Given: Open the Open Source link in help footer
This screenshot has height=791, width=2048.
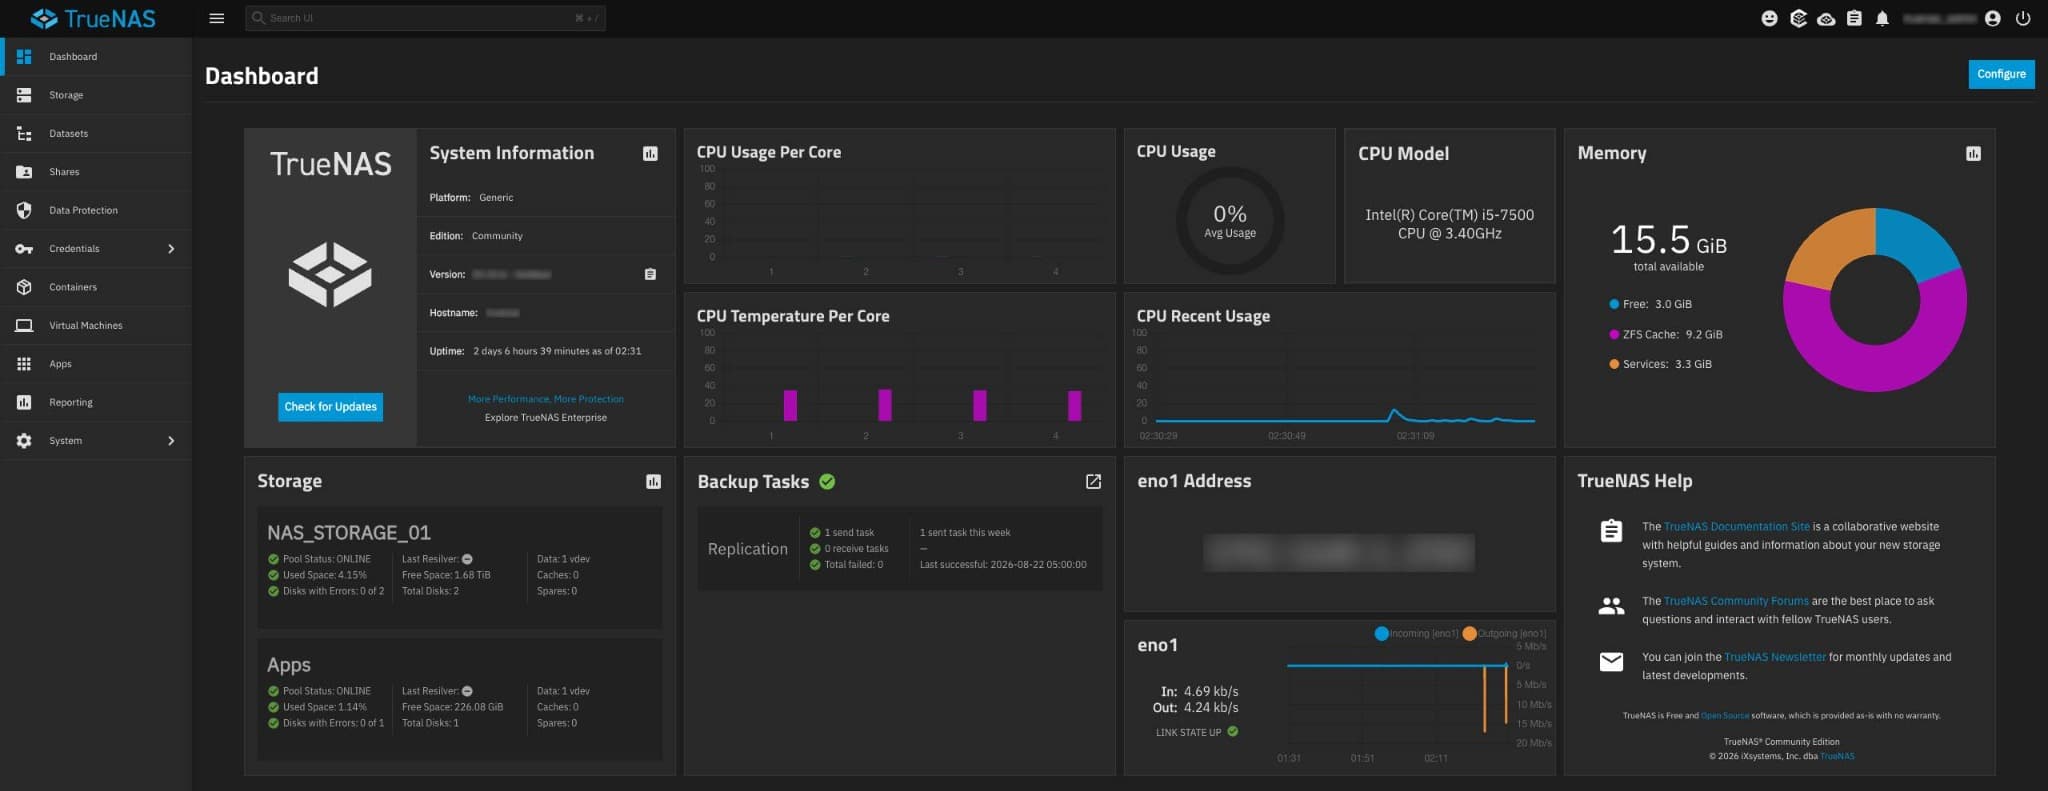Looking at the screenshot, I should pyautogui.click(x=1725, y=716).
